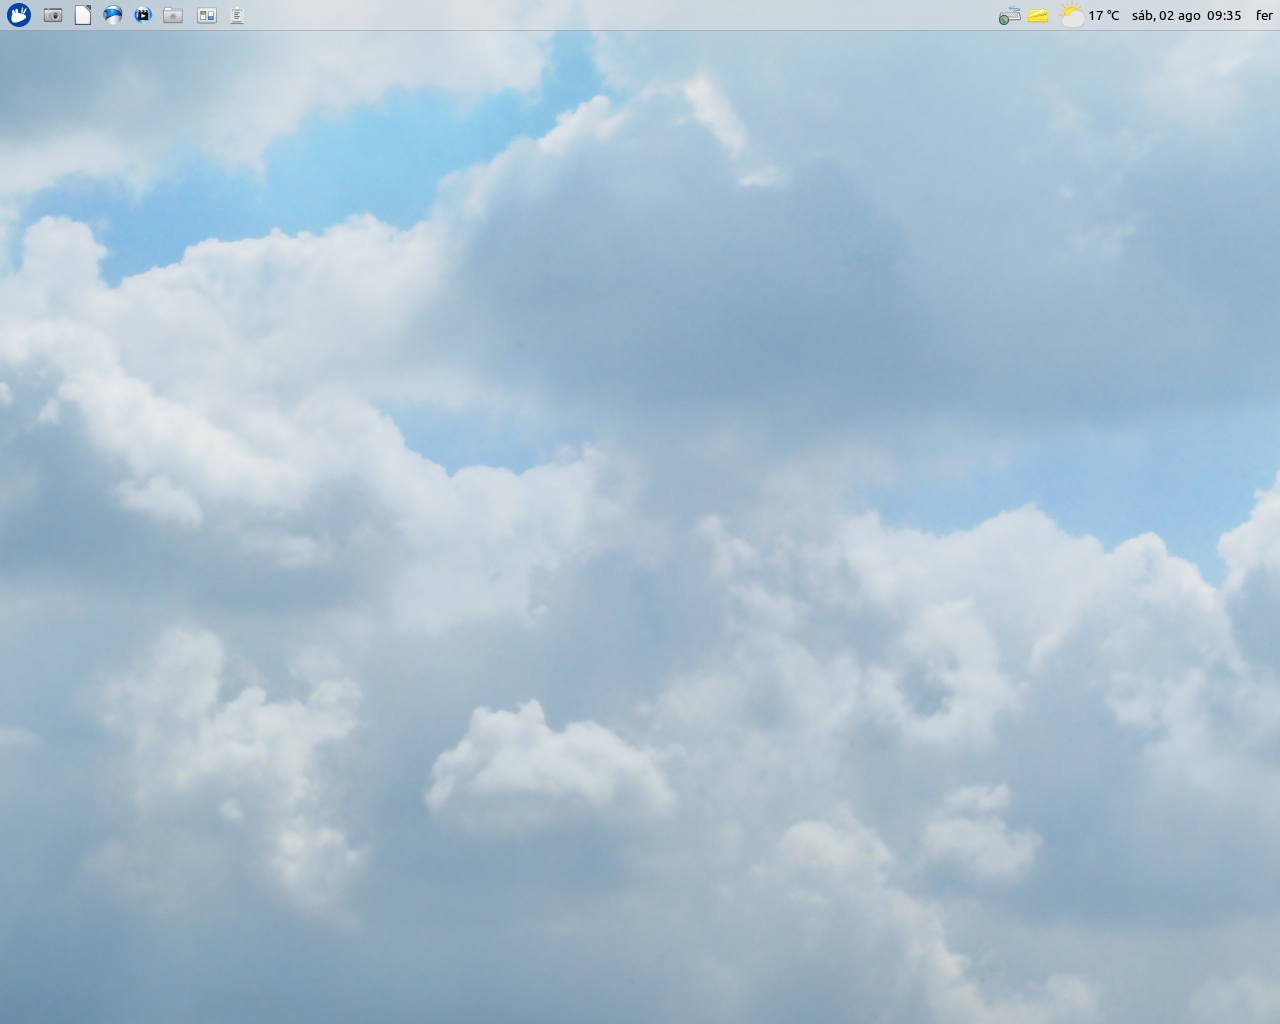This screenshot has height=1024, width=1280.
Task: Open the LibreOffice blank document launcher
Action: coord(83,15)
